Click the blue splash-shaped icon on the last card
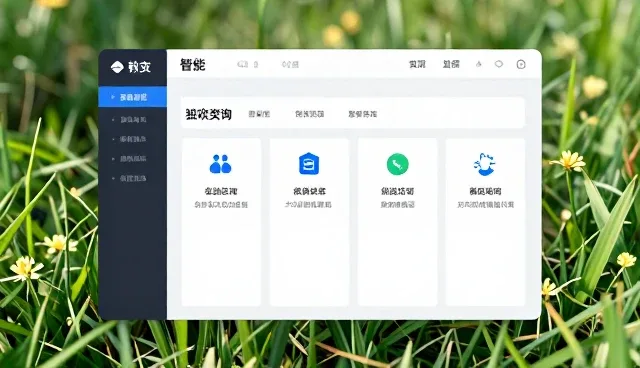 pos(485,164)
